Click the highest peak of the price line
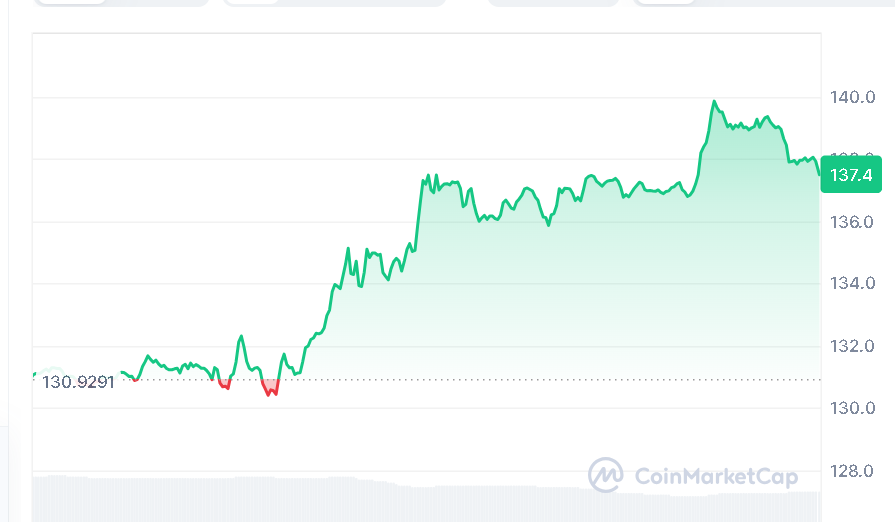Screen dimensions: 895x522 click(714, 101)
